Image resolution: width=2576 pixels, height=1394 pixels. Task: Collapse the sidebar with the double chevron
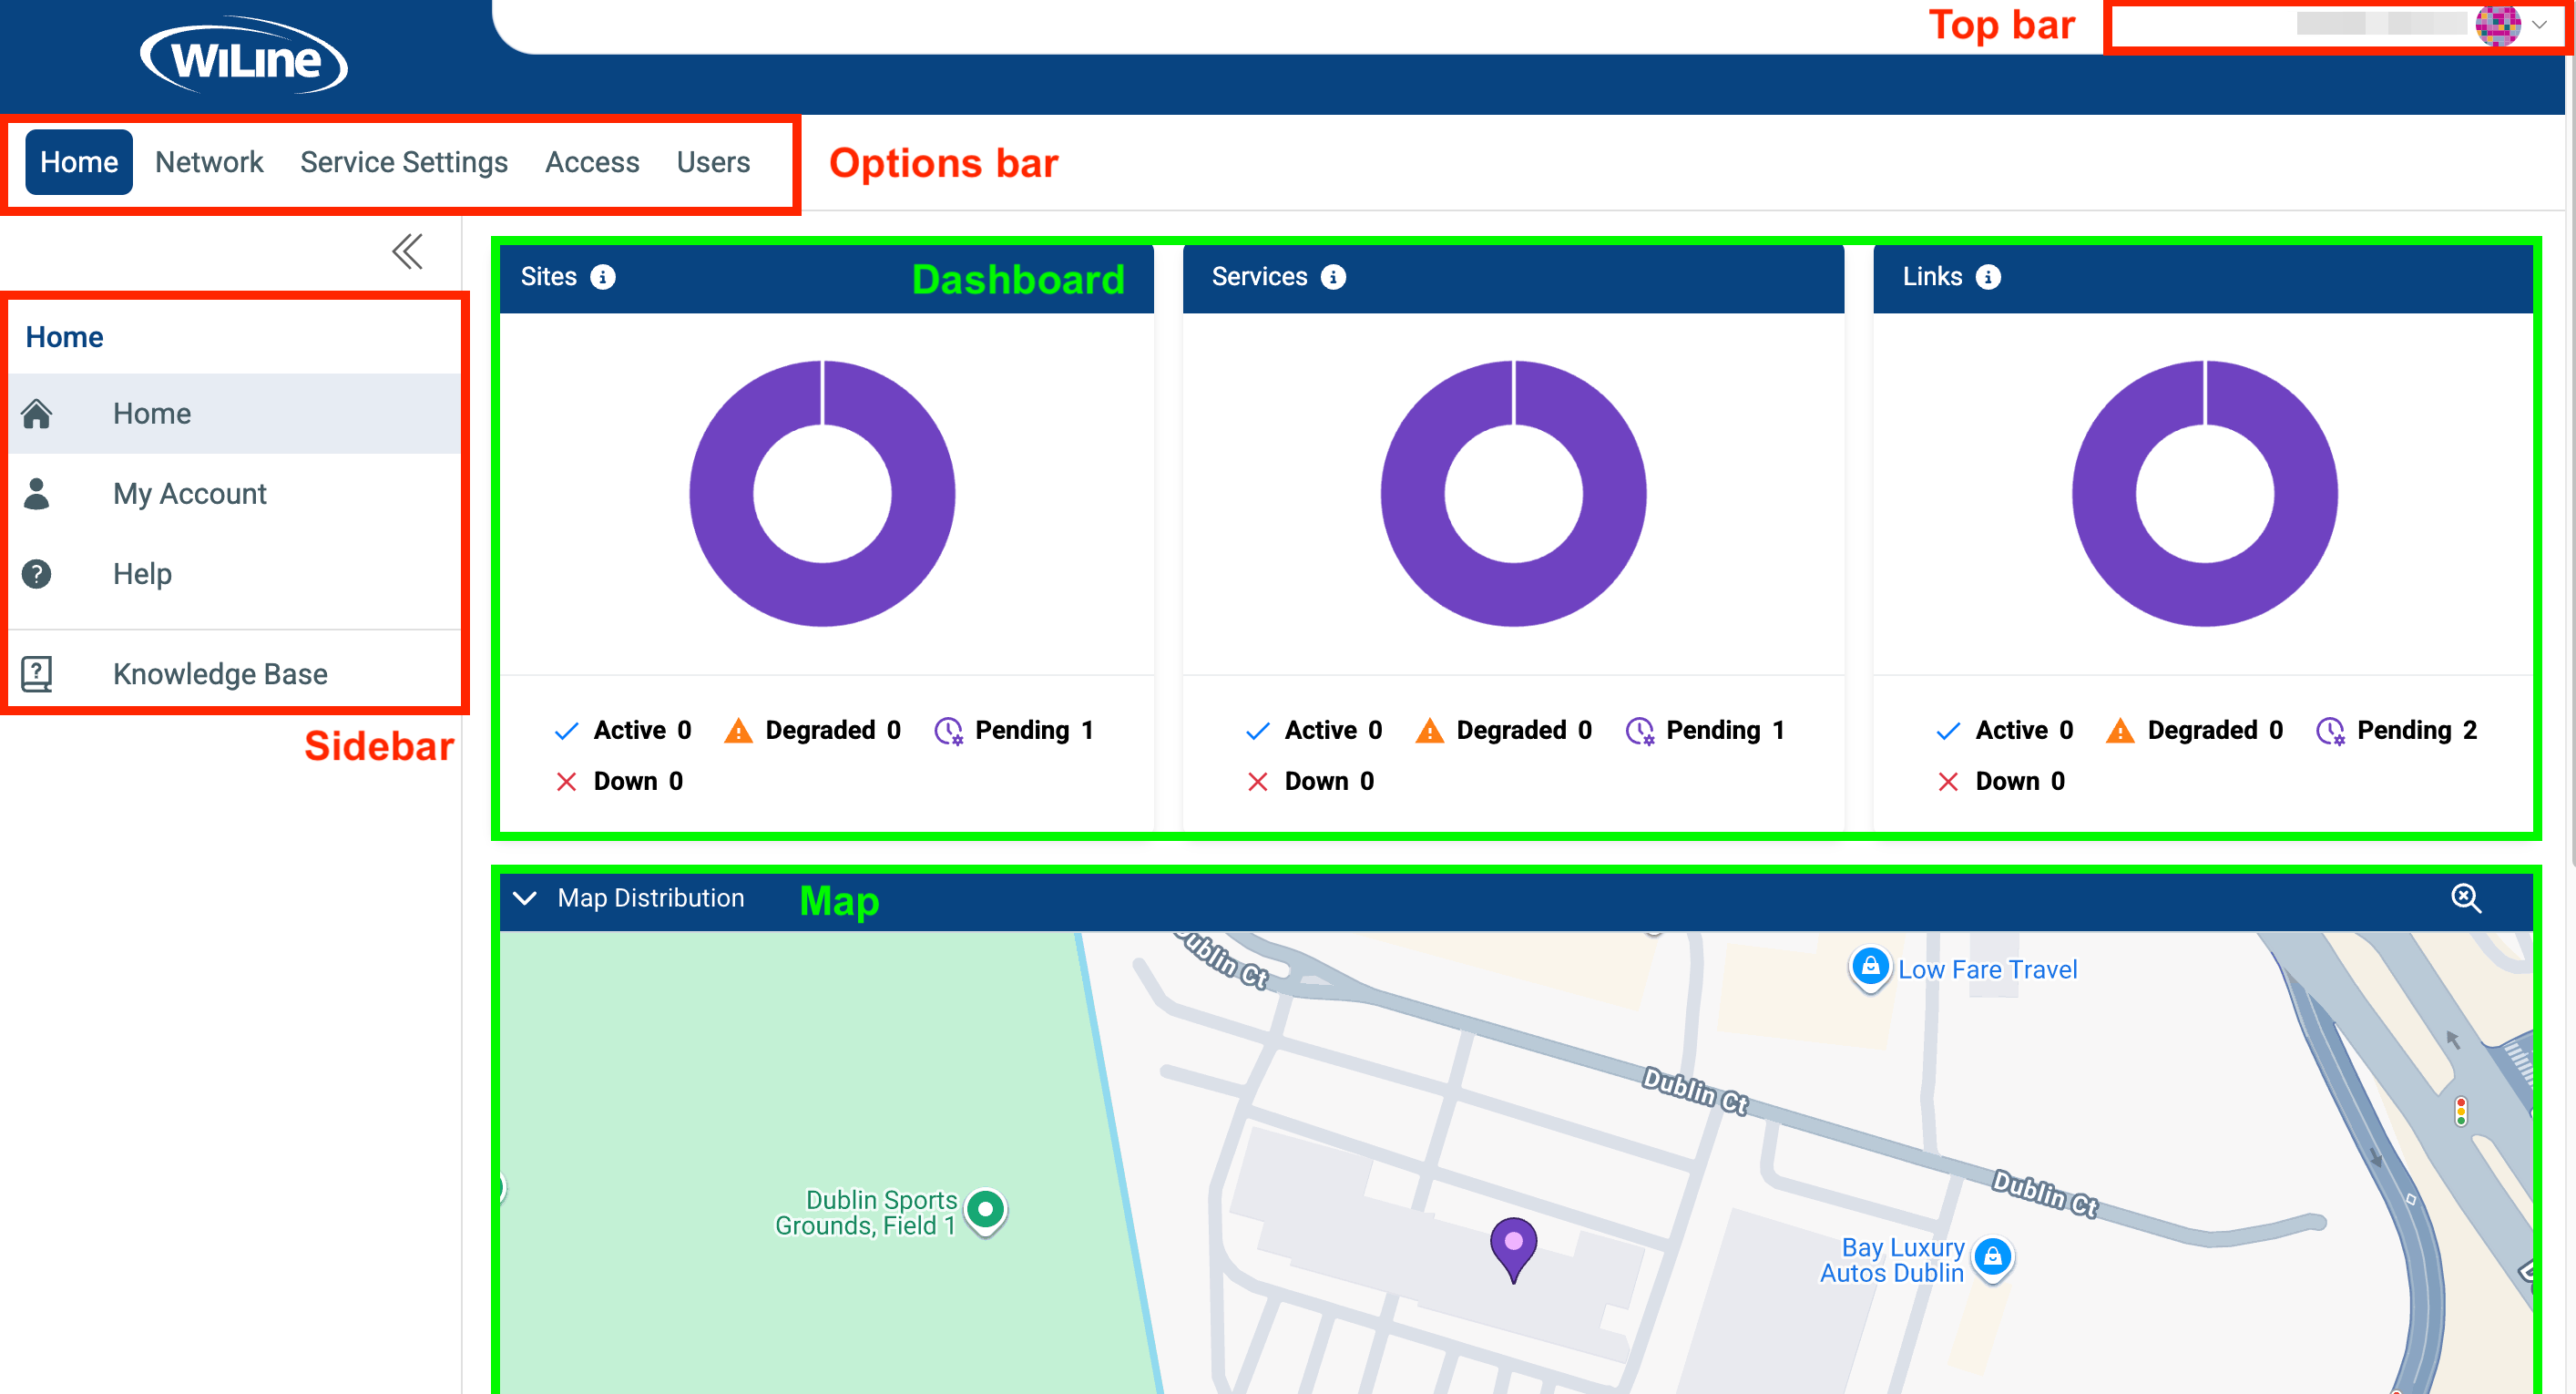[407, 252]
